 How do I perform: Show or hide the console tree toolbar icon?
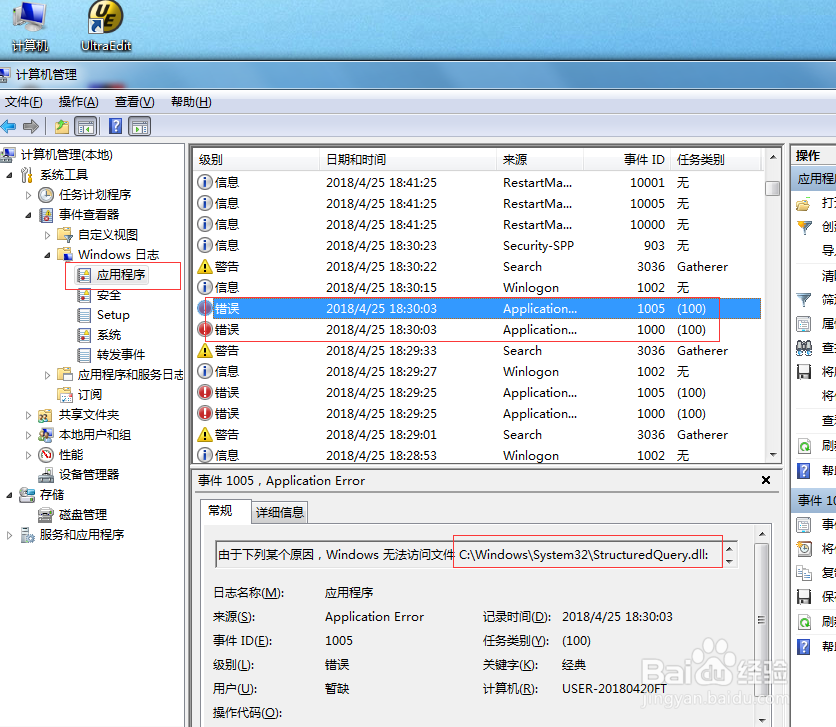(86, 126)
